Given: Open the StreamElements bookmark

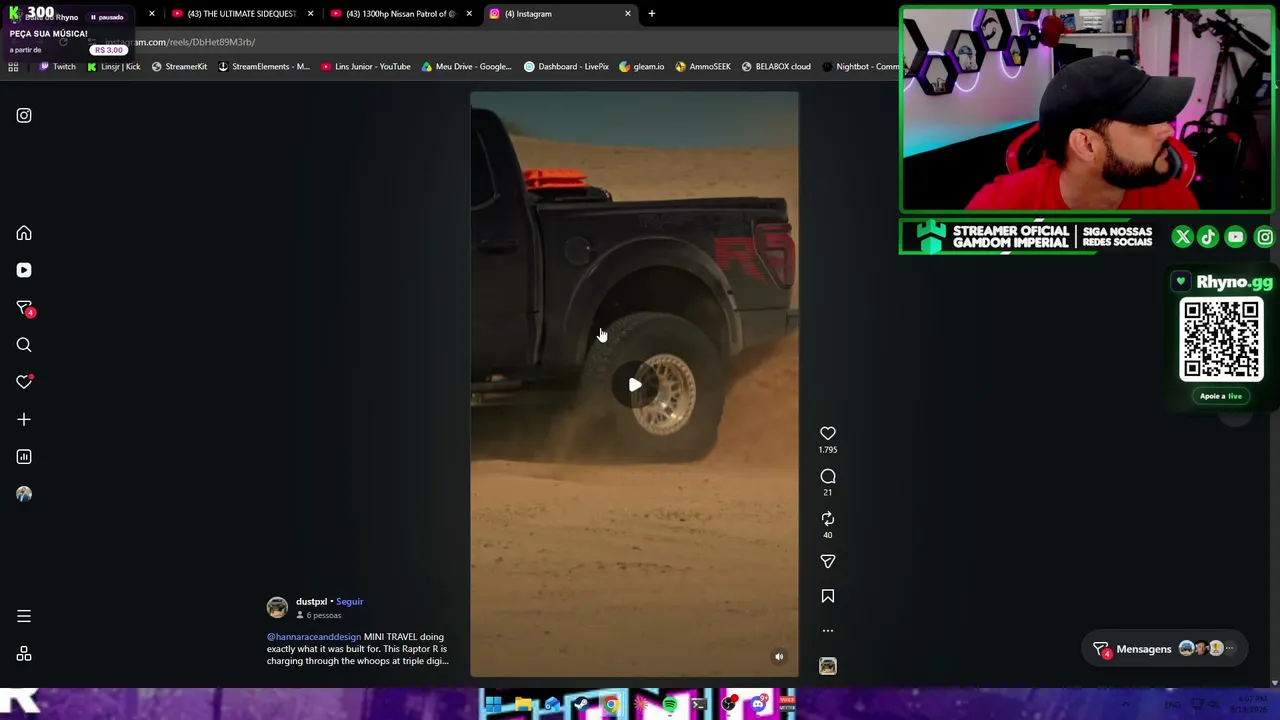Looking at the screenshot, I should 264,67.
